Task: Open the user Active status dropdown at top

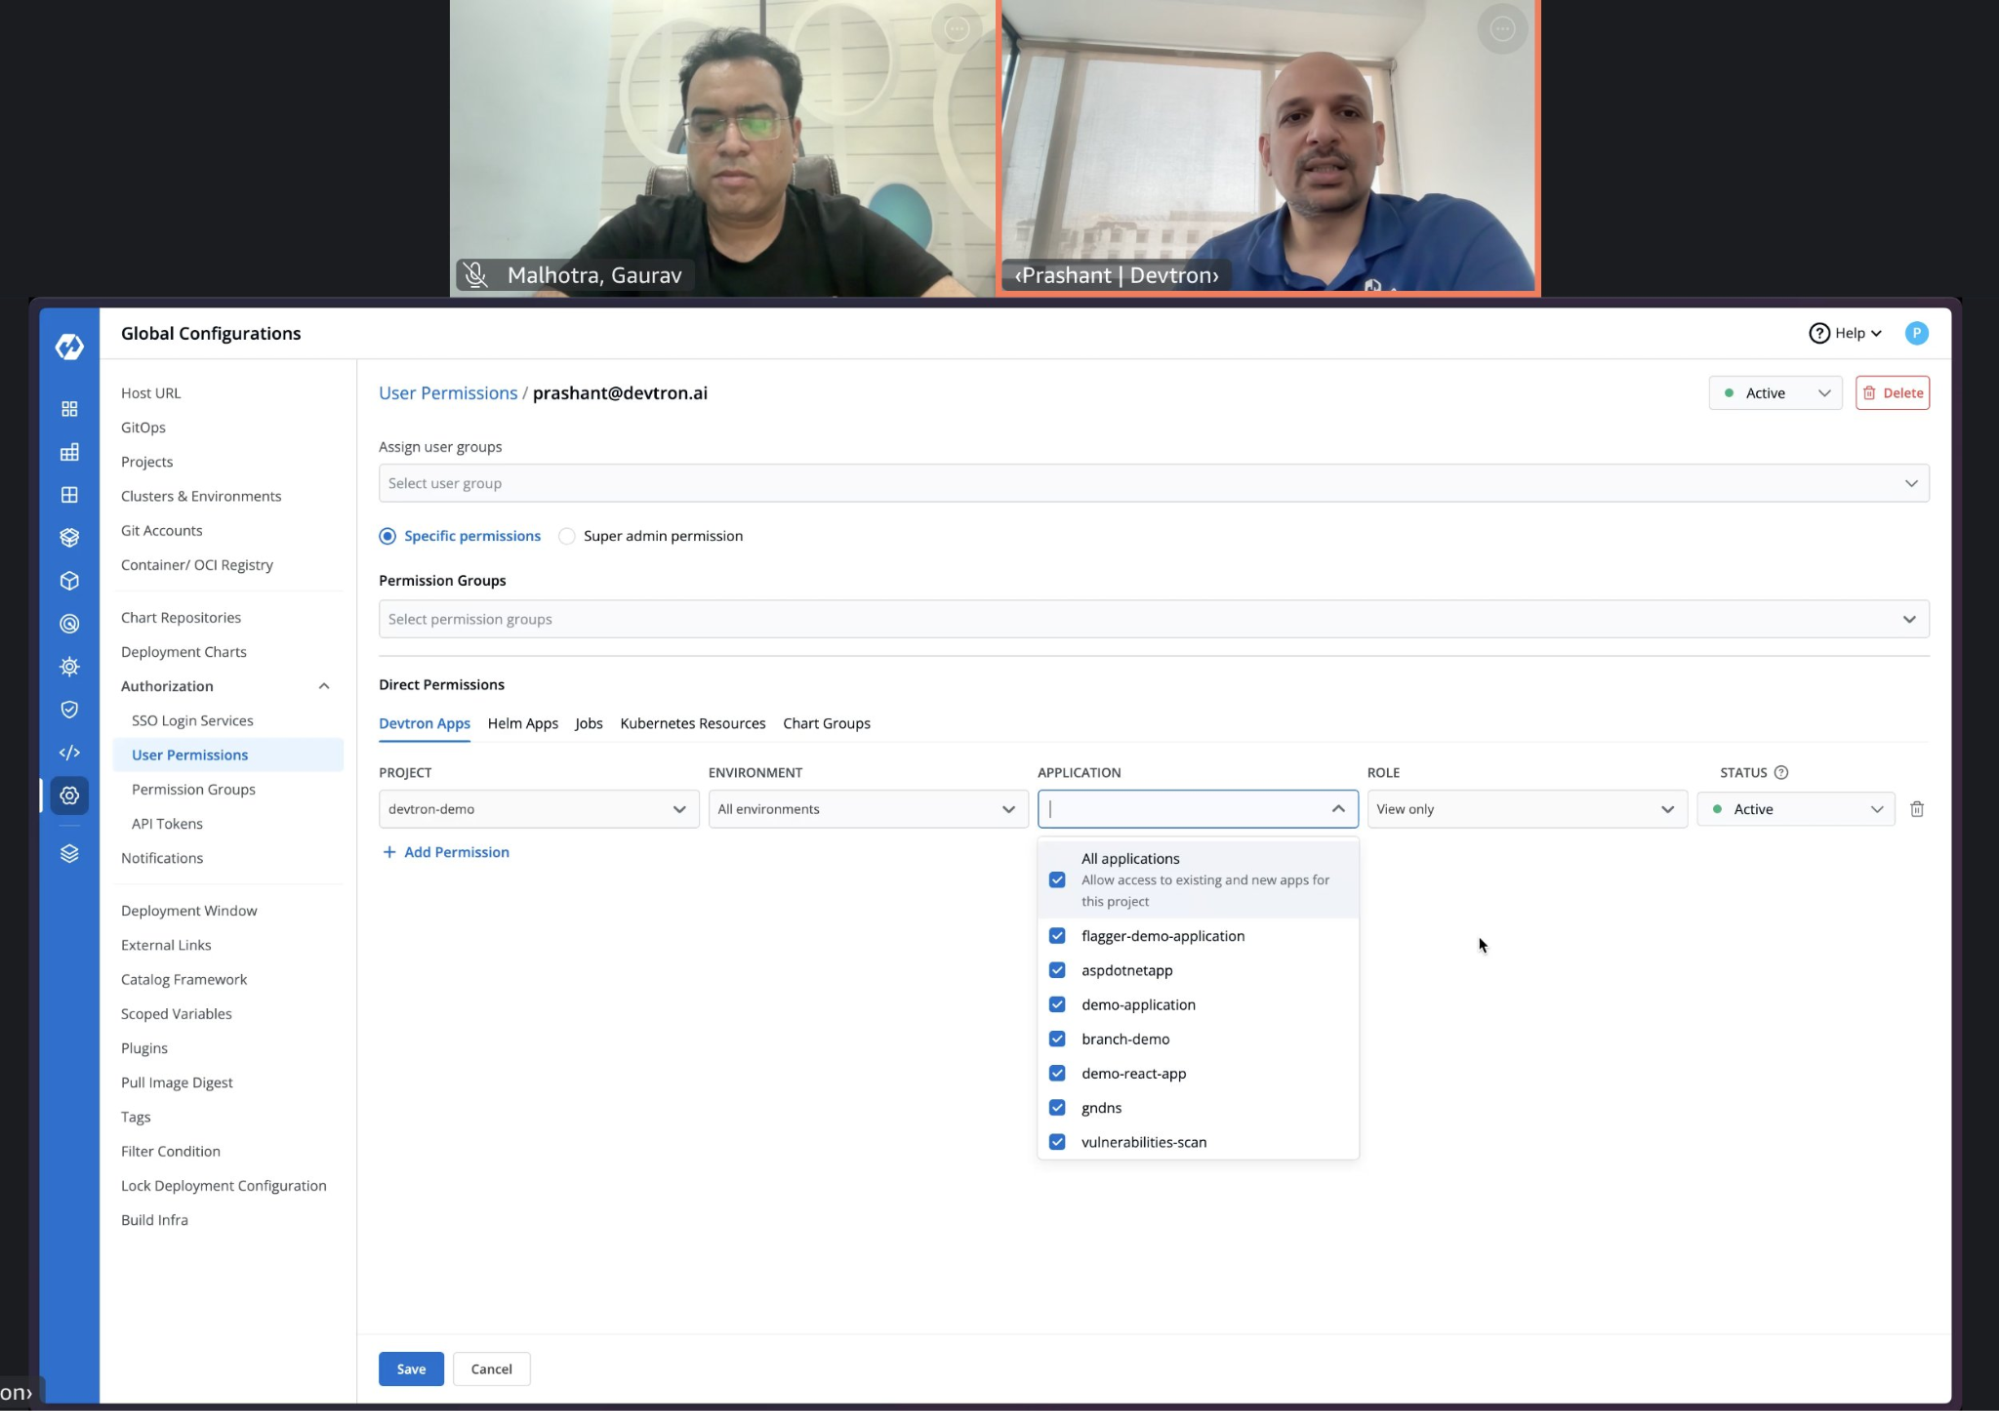Action: pyautogui.click(x=1775, y=393)
